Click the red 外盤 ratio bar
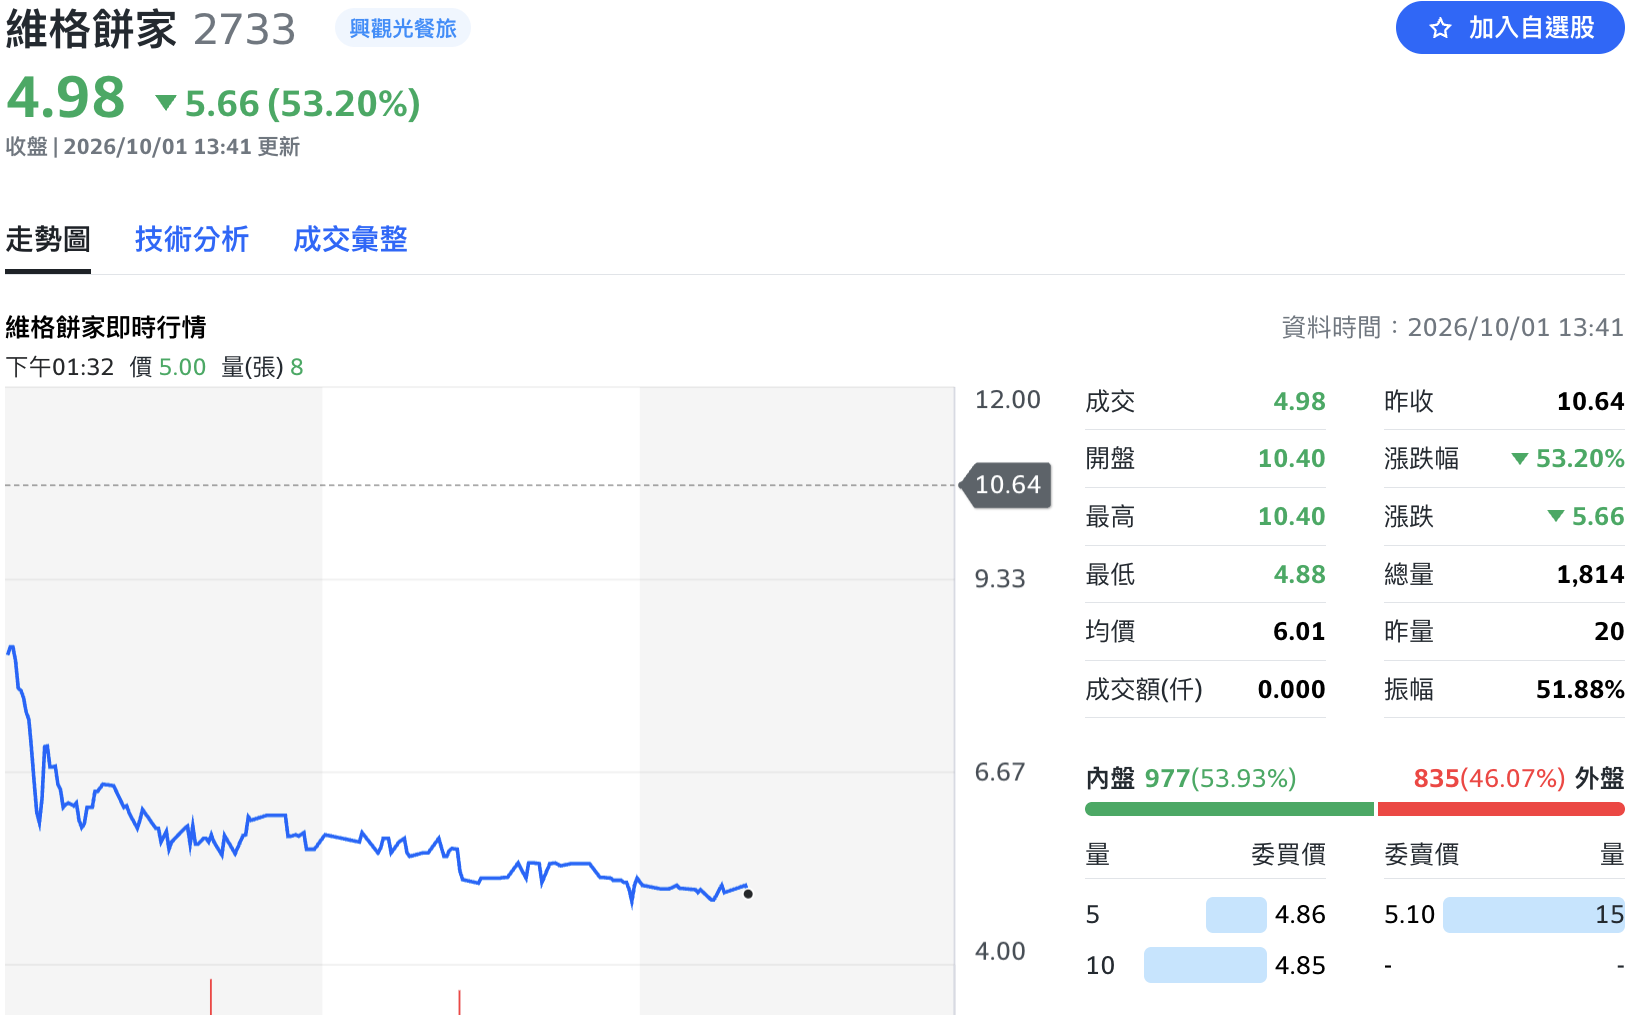The width and height of the screenshot is (1630, 1015). (1501, 809)
